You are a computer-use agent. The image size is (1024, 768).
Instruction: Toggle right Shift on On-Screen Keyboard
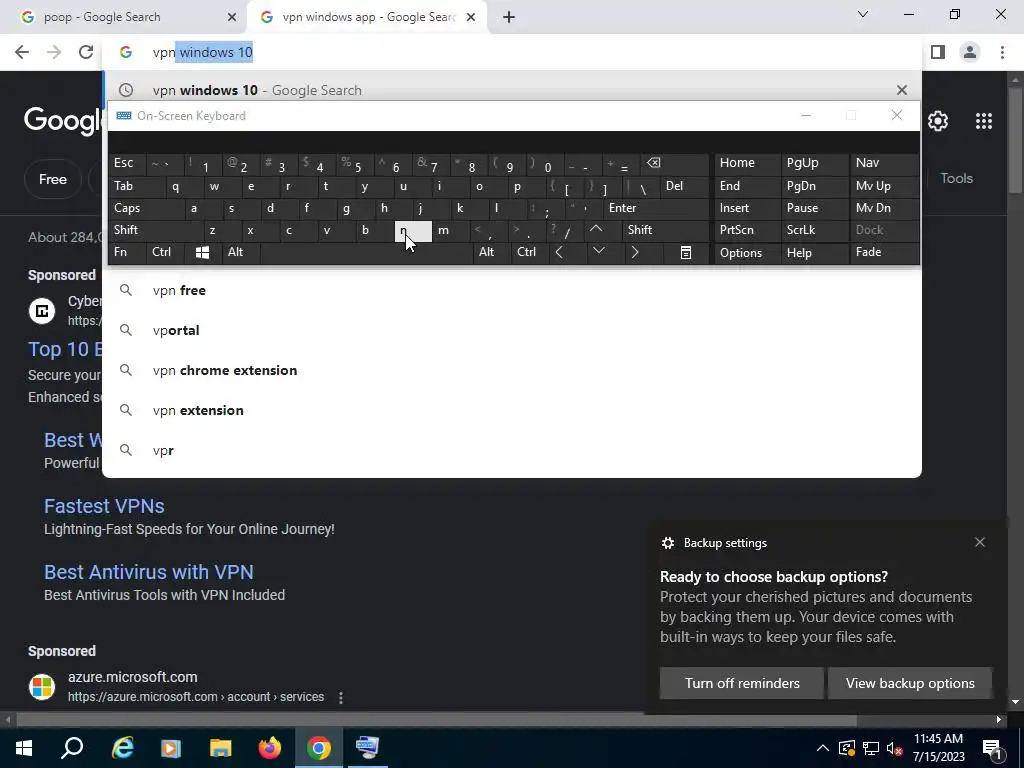665,230
